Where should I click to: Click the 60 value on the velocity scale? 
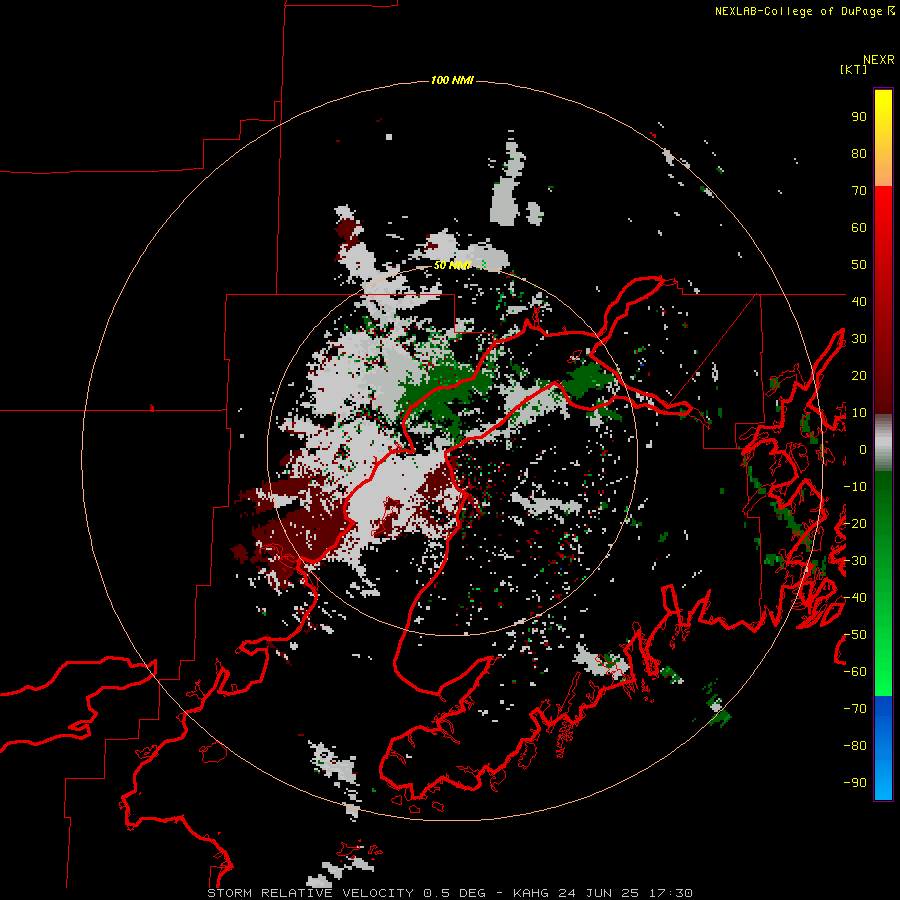[859, 228]
